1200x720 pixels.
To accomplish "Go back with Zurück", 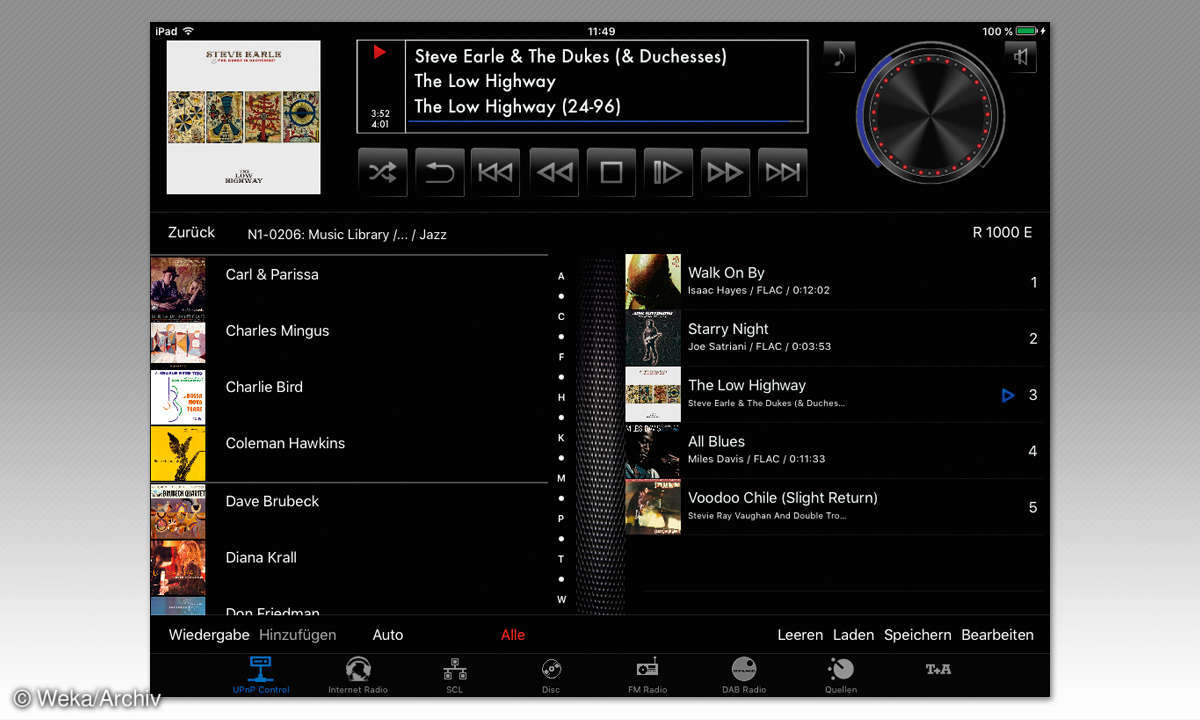I will coord(191,232).
